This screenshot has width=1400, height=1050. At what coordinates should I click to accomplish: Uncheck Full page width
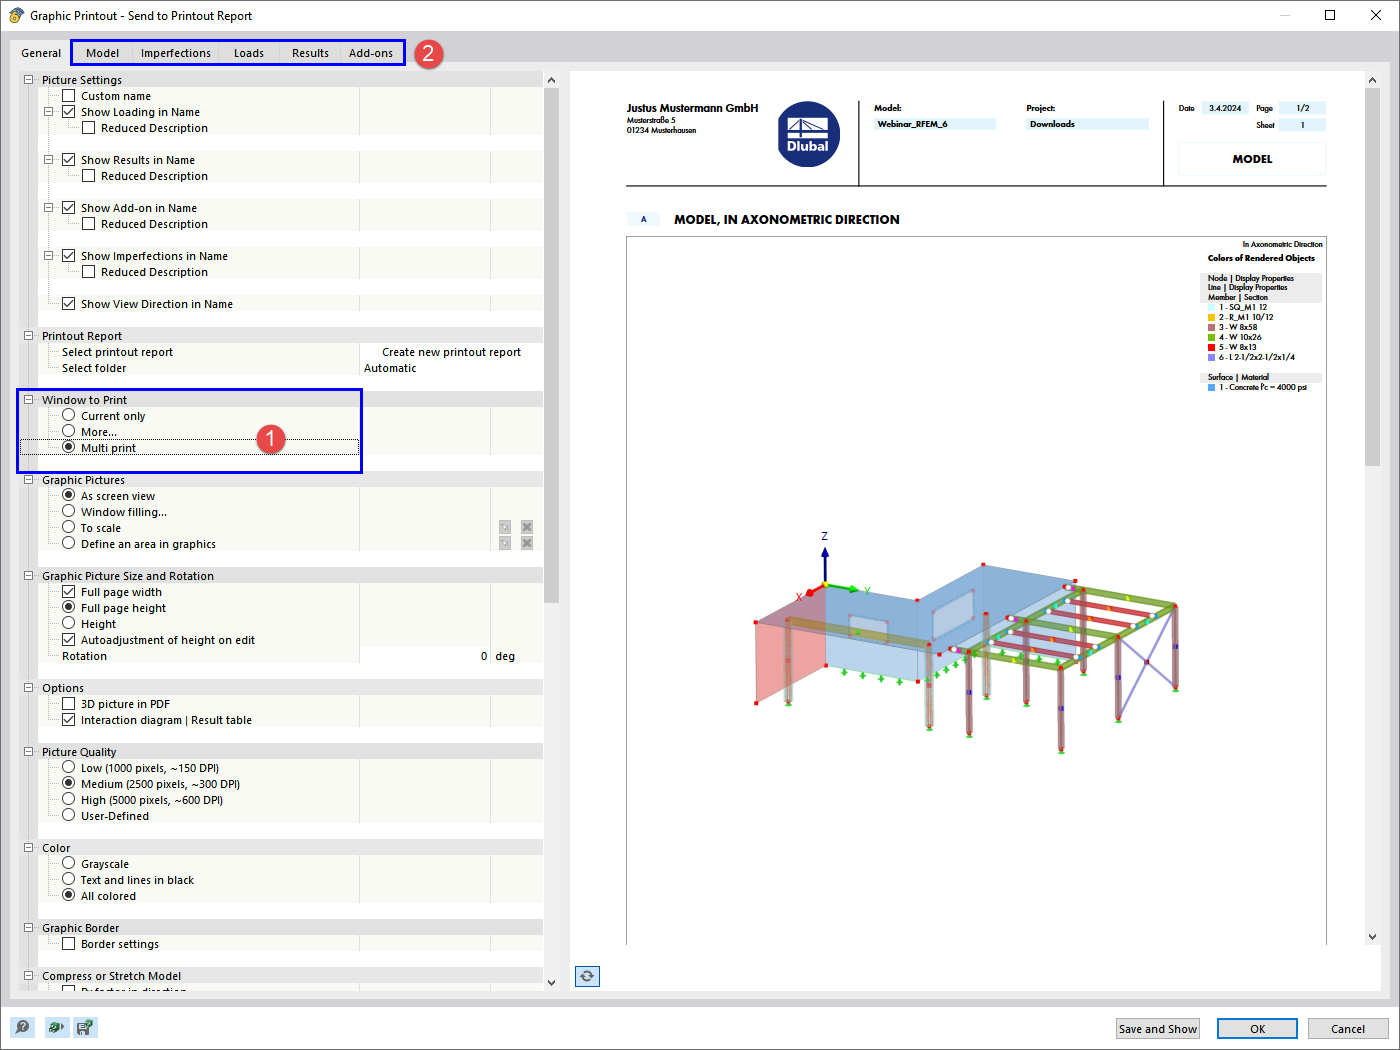pos(69,592)
